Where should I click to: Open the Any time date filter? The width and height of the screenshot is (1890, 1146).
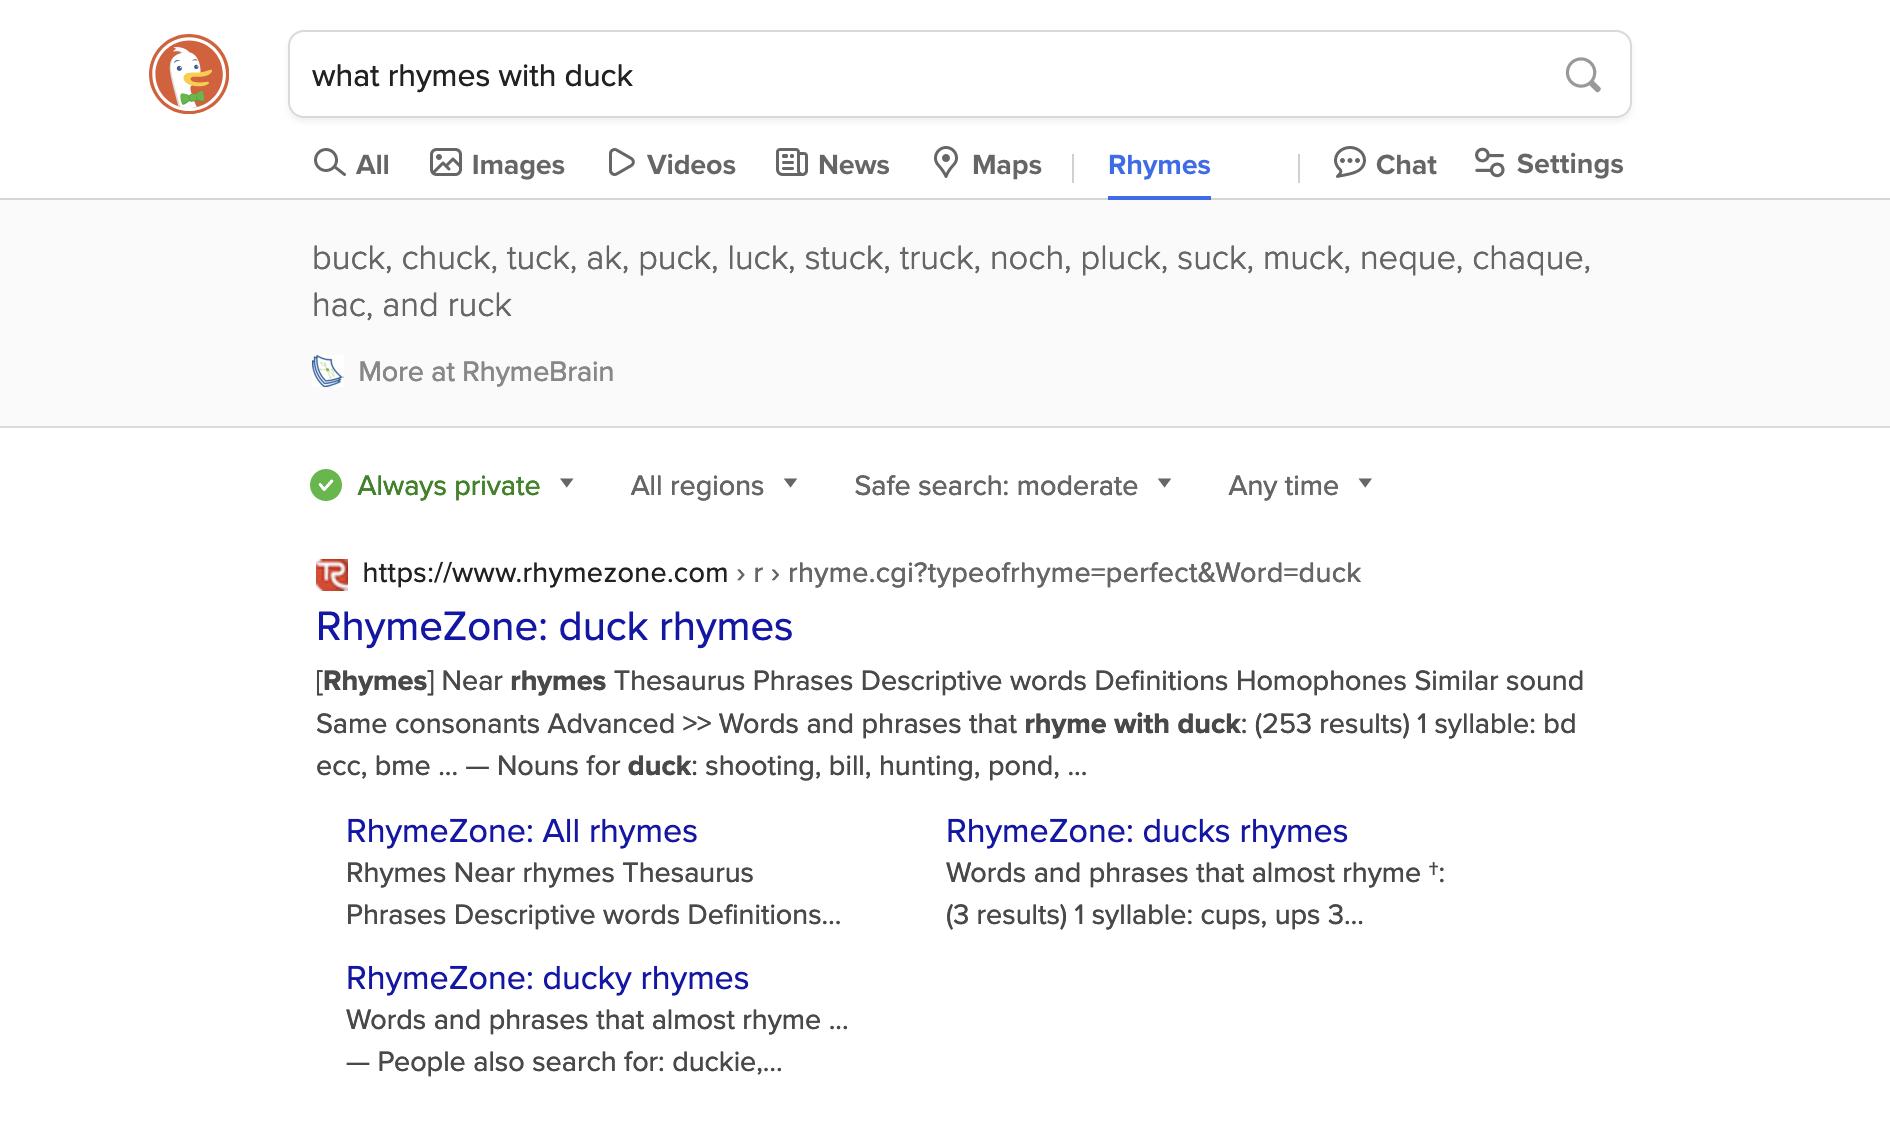point(1298,485)
